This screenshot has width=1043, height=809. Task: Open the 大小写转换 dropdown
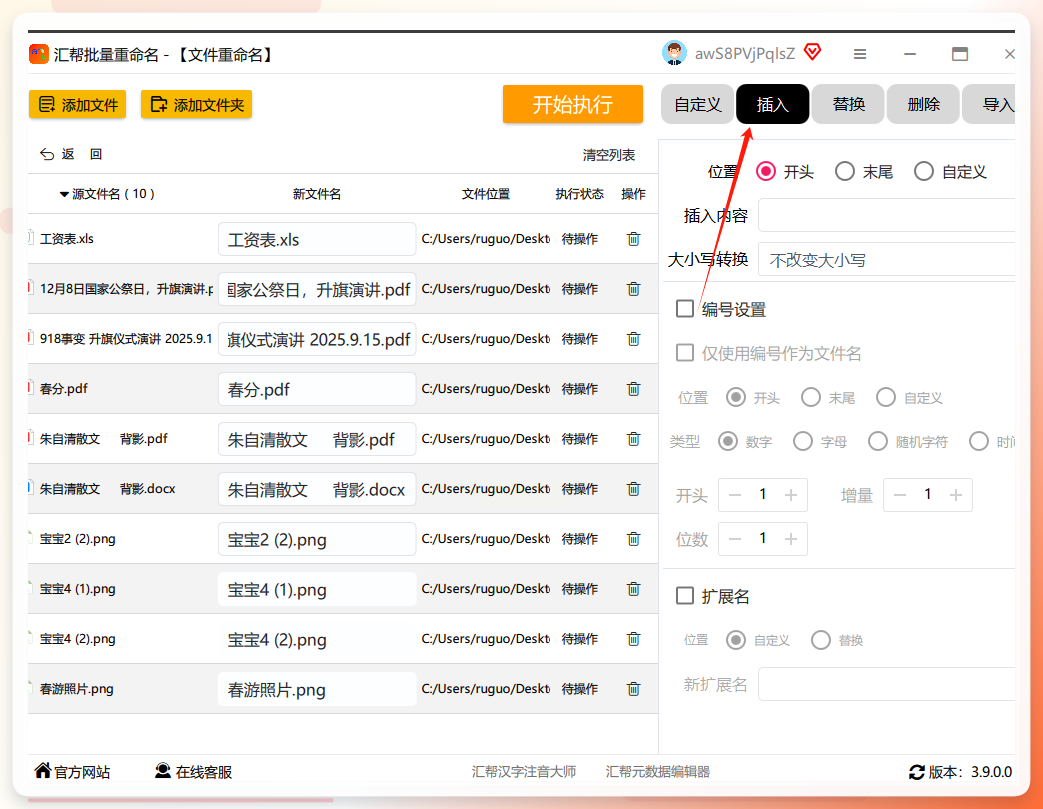click(x=887, y=259)
